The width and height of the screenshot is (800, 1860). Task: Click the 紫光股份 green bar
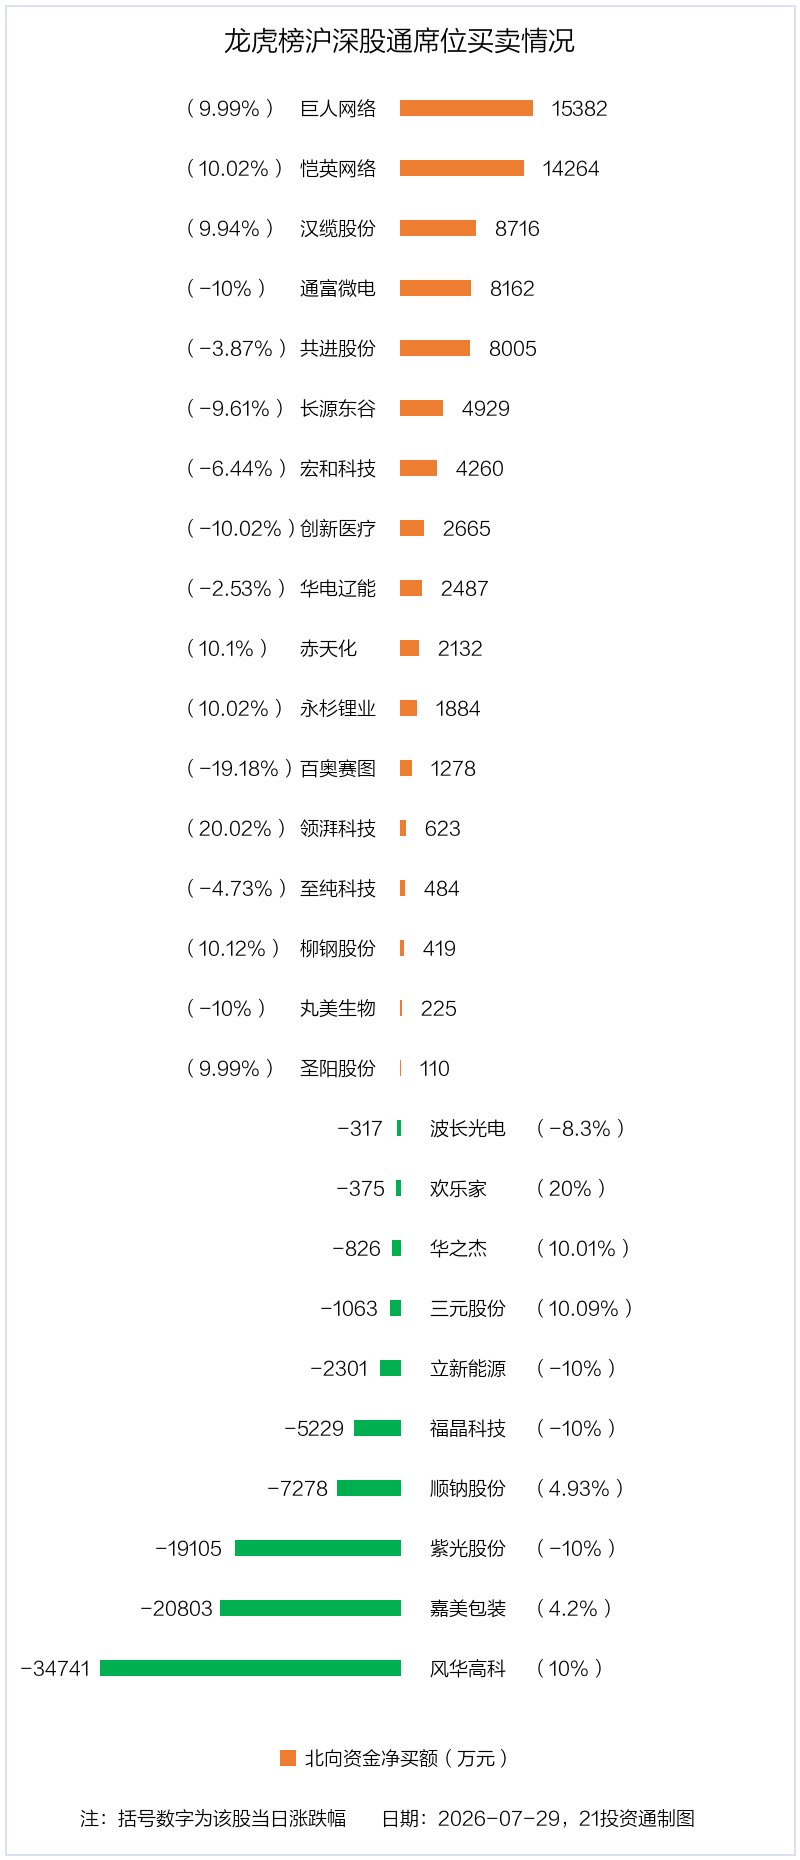(318, 1548)
